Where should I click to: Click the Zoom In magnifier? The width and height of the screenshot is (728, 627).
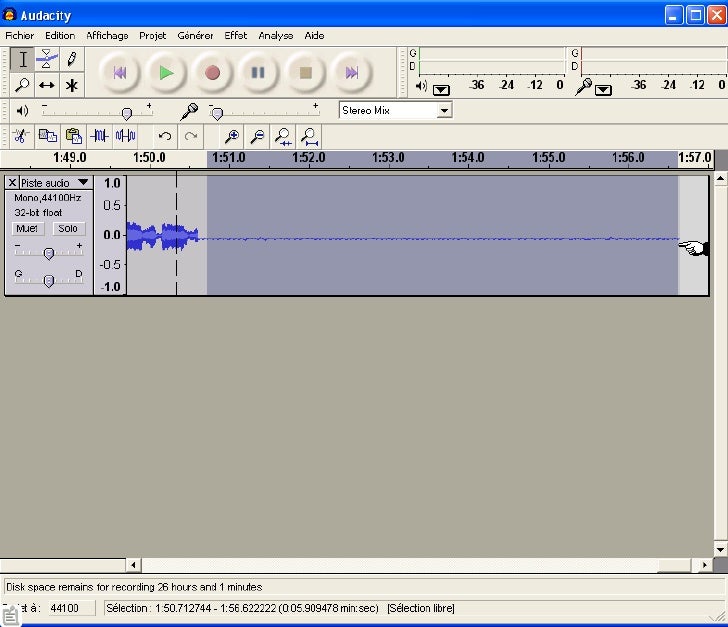[x=232, y=136]
